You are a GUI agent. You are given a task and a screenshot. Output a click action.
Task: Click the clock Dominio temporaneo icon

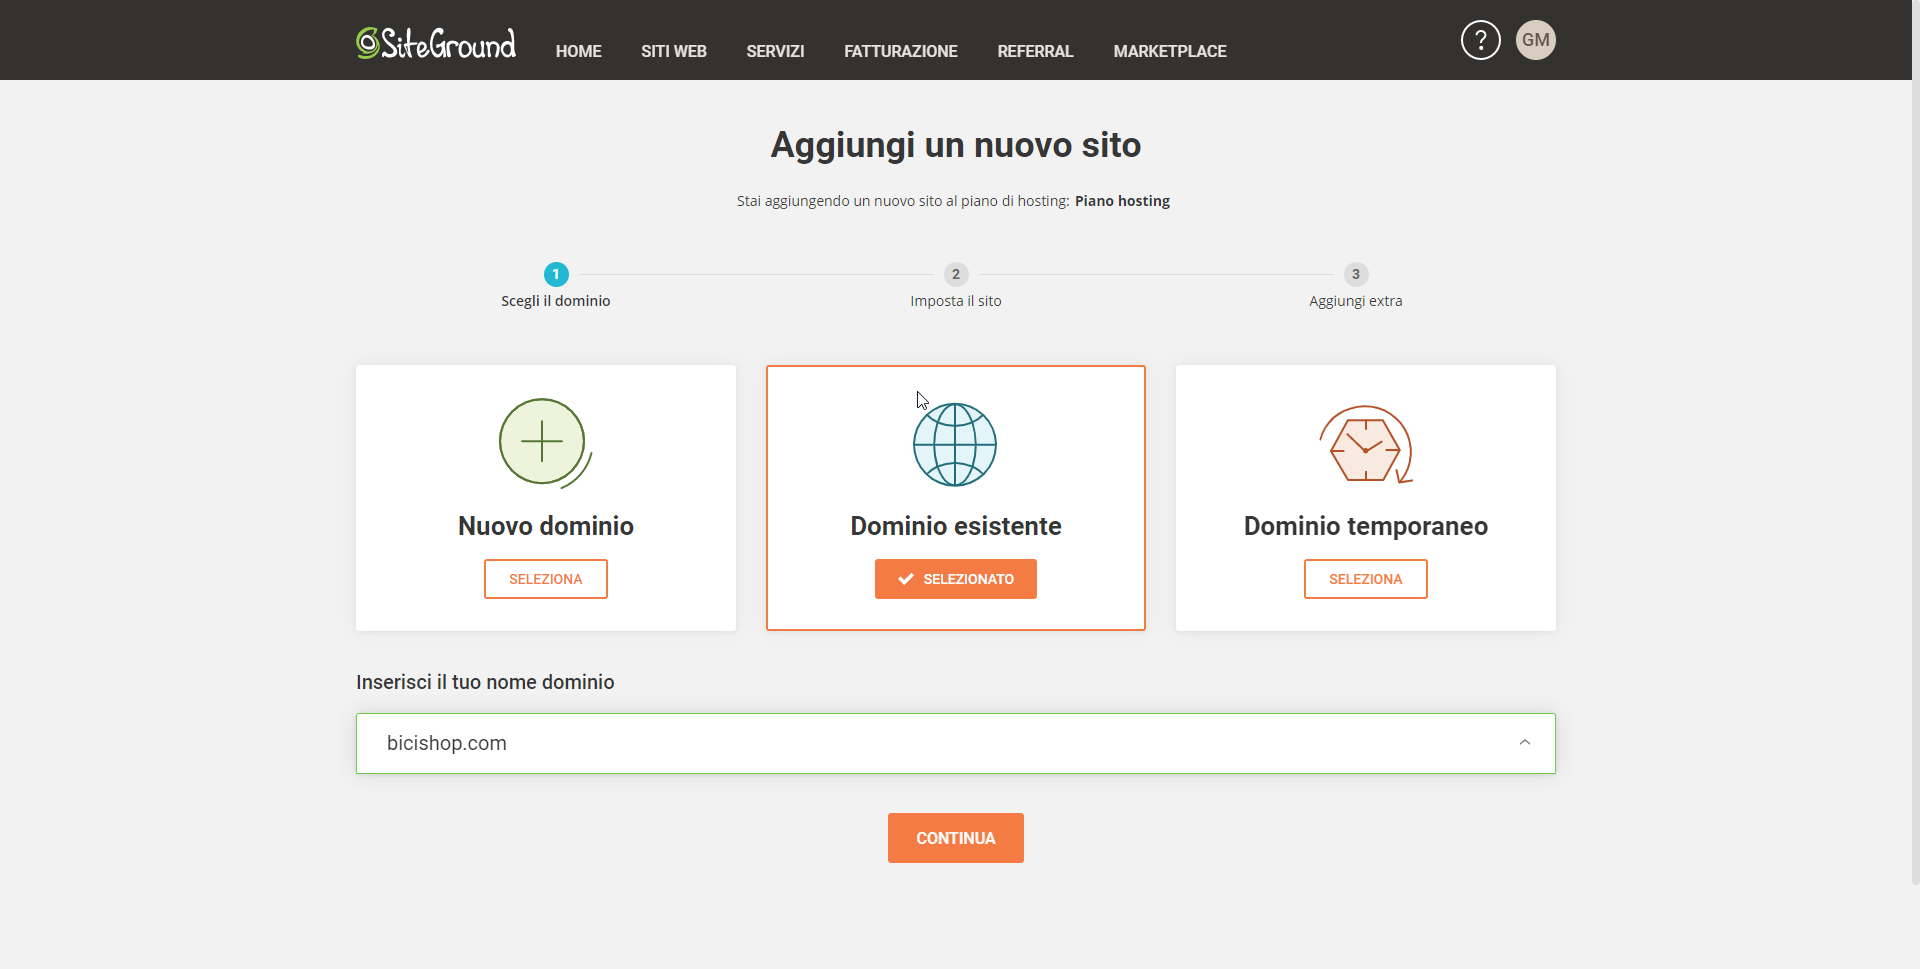point(1365,445)
